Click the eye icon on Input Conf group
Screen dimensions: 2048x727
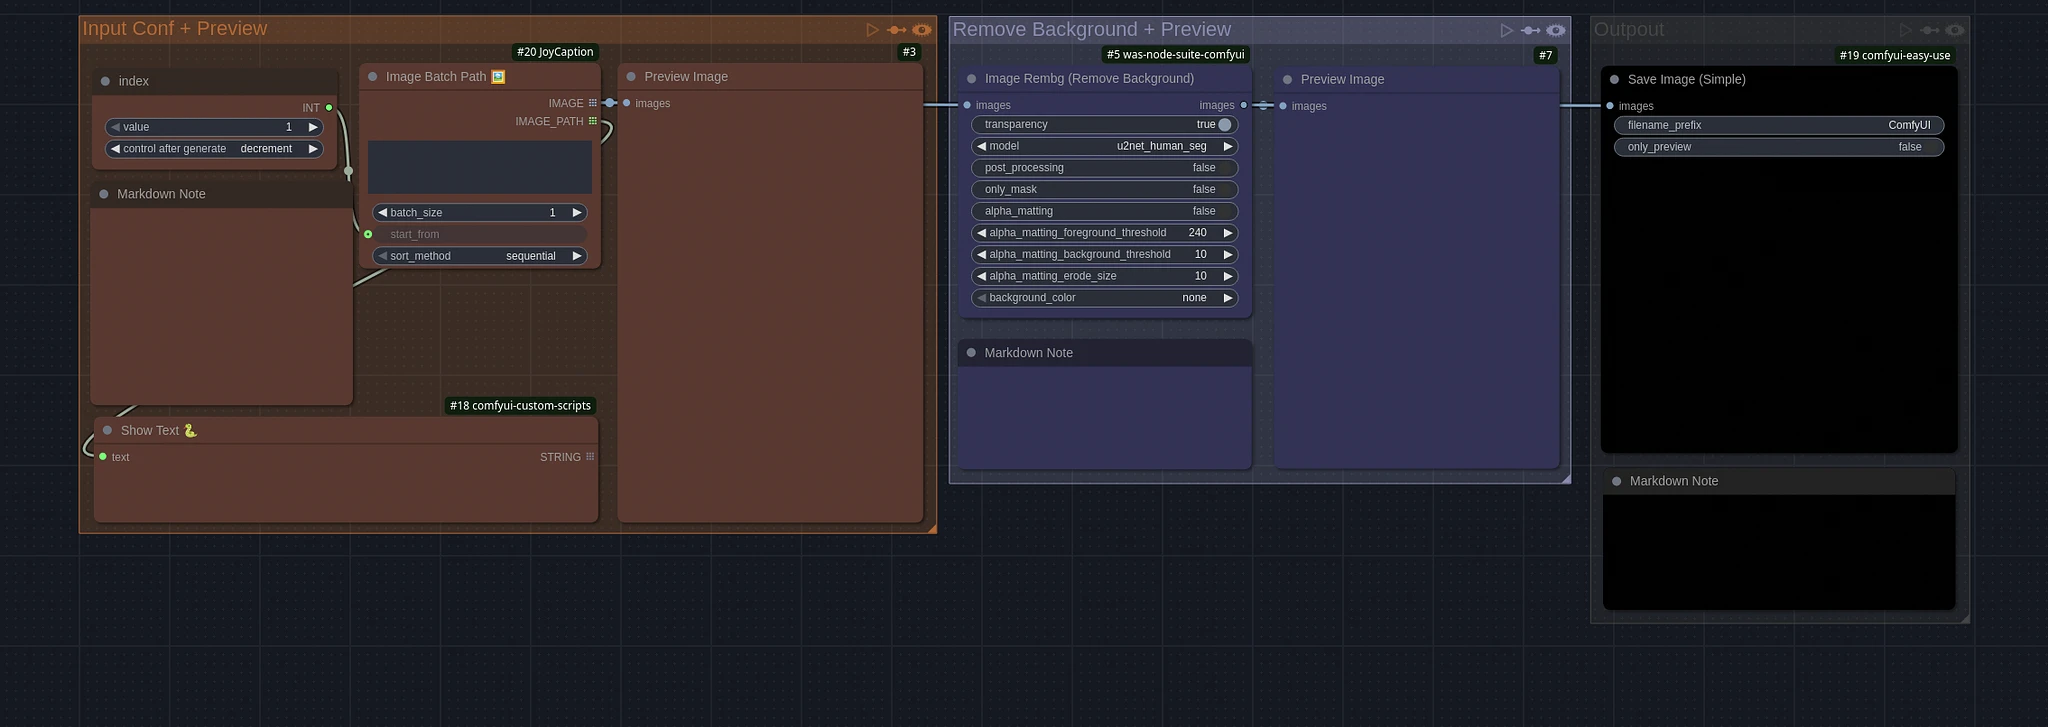tap(921, 30)
